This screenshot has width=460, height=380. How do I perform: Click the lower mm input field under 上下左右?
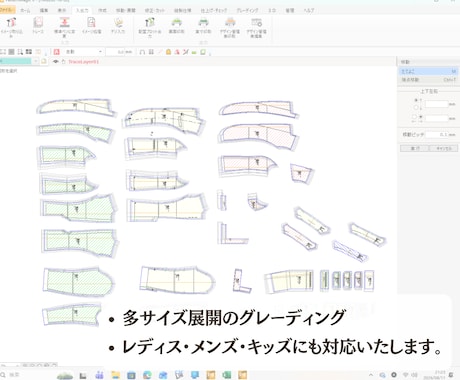point(436,118)
